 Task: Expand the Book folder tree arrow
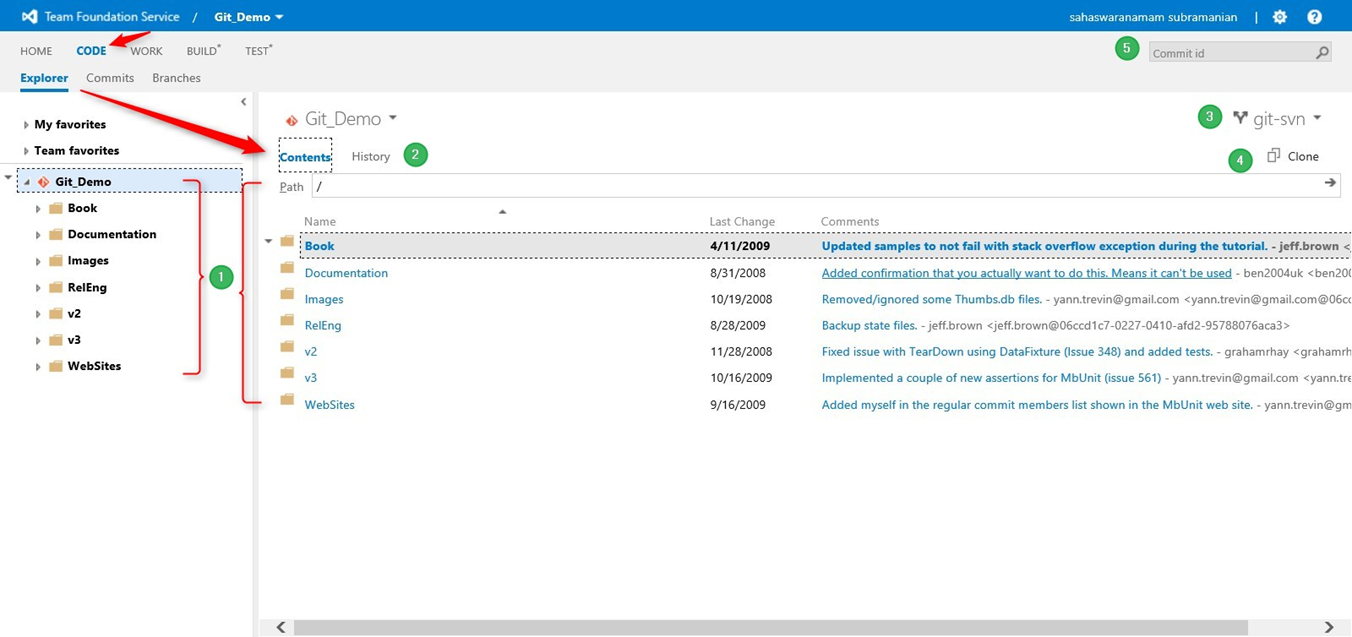pos(38,209)
